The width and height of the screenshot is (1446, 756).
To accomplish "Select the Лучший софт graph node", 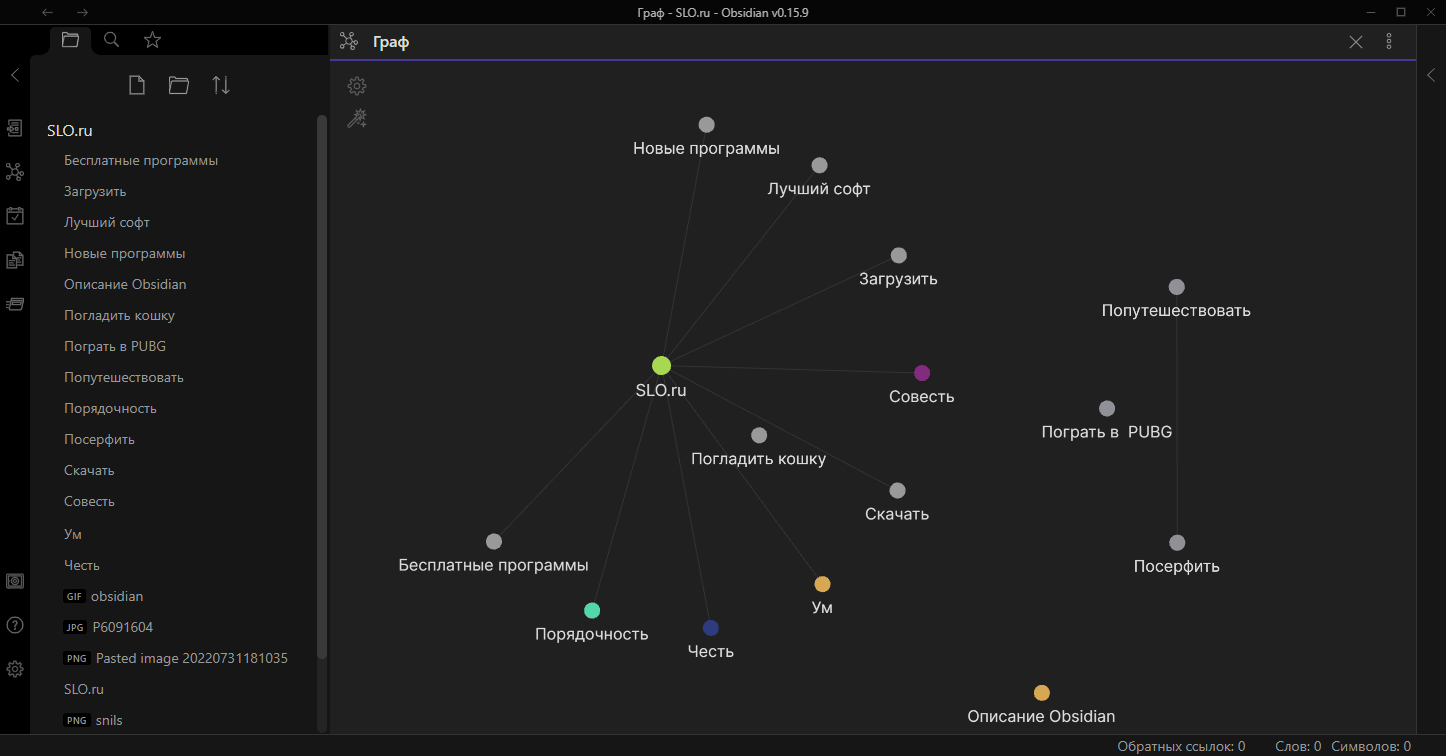I will click(x=819, y=165).
